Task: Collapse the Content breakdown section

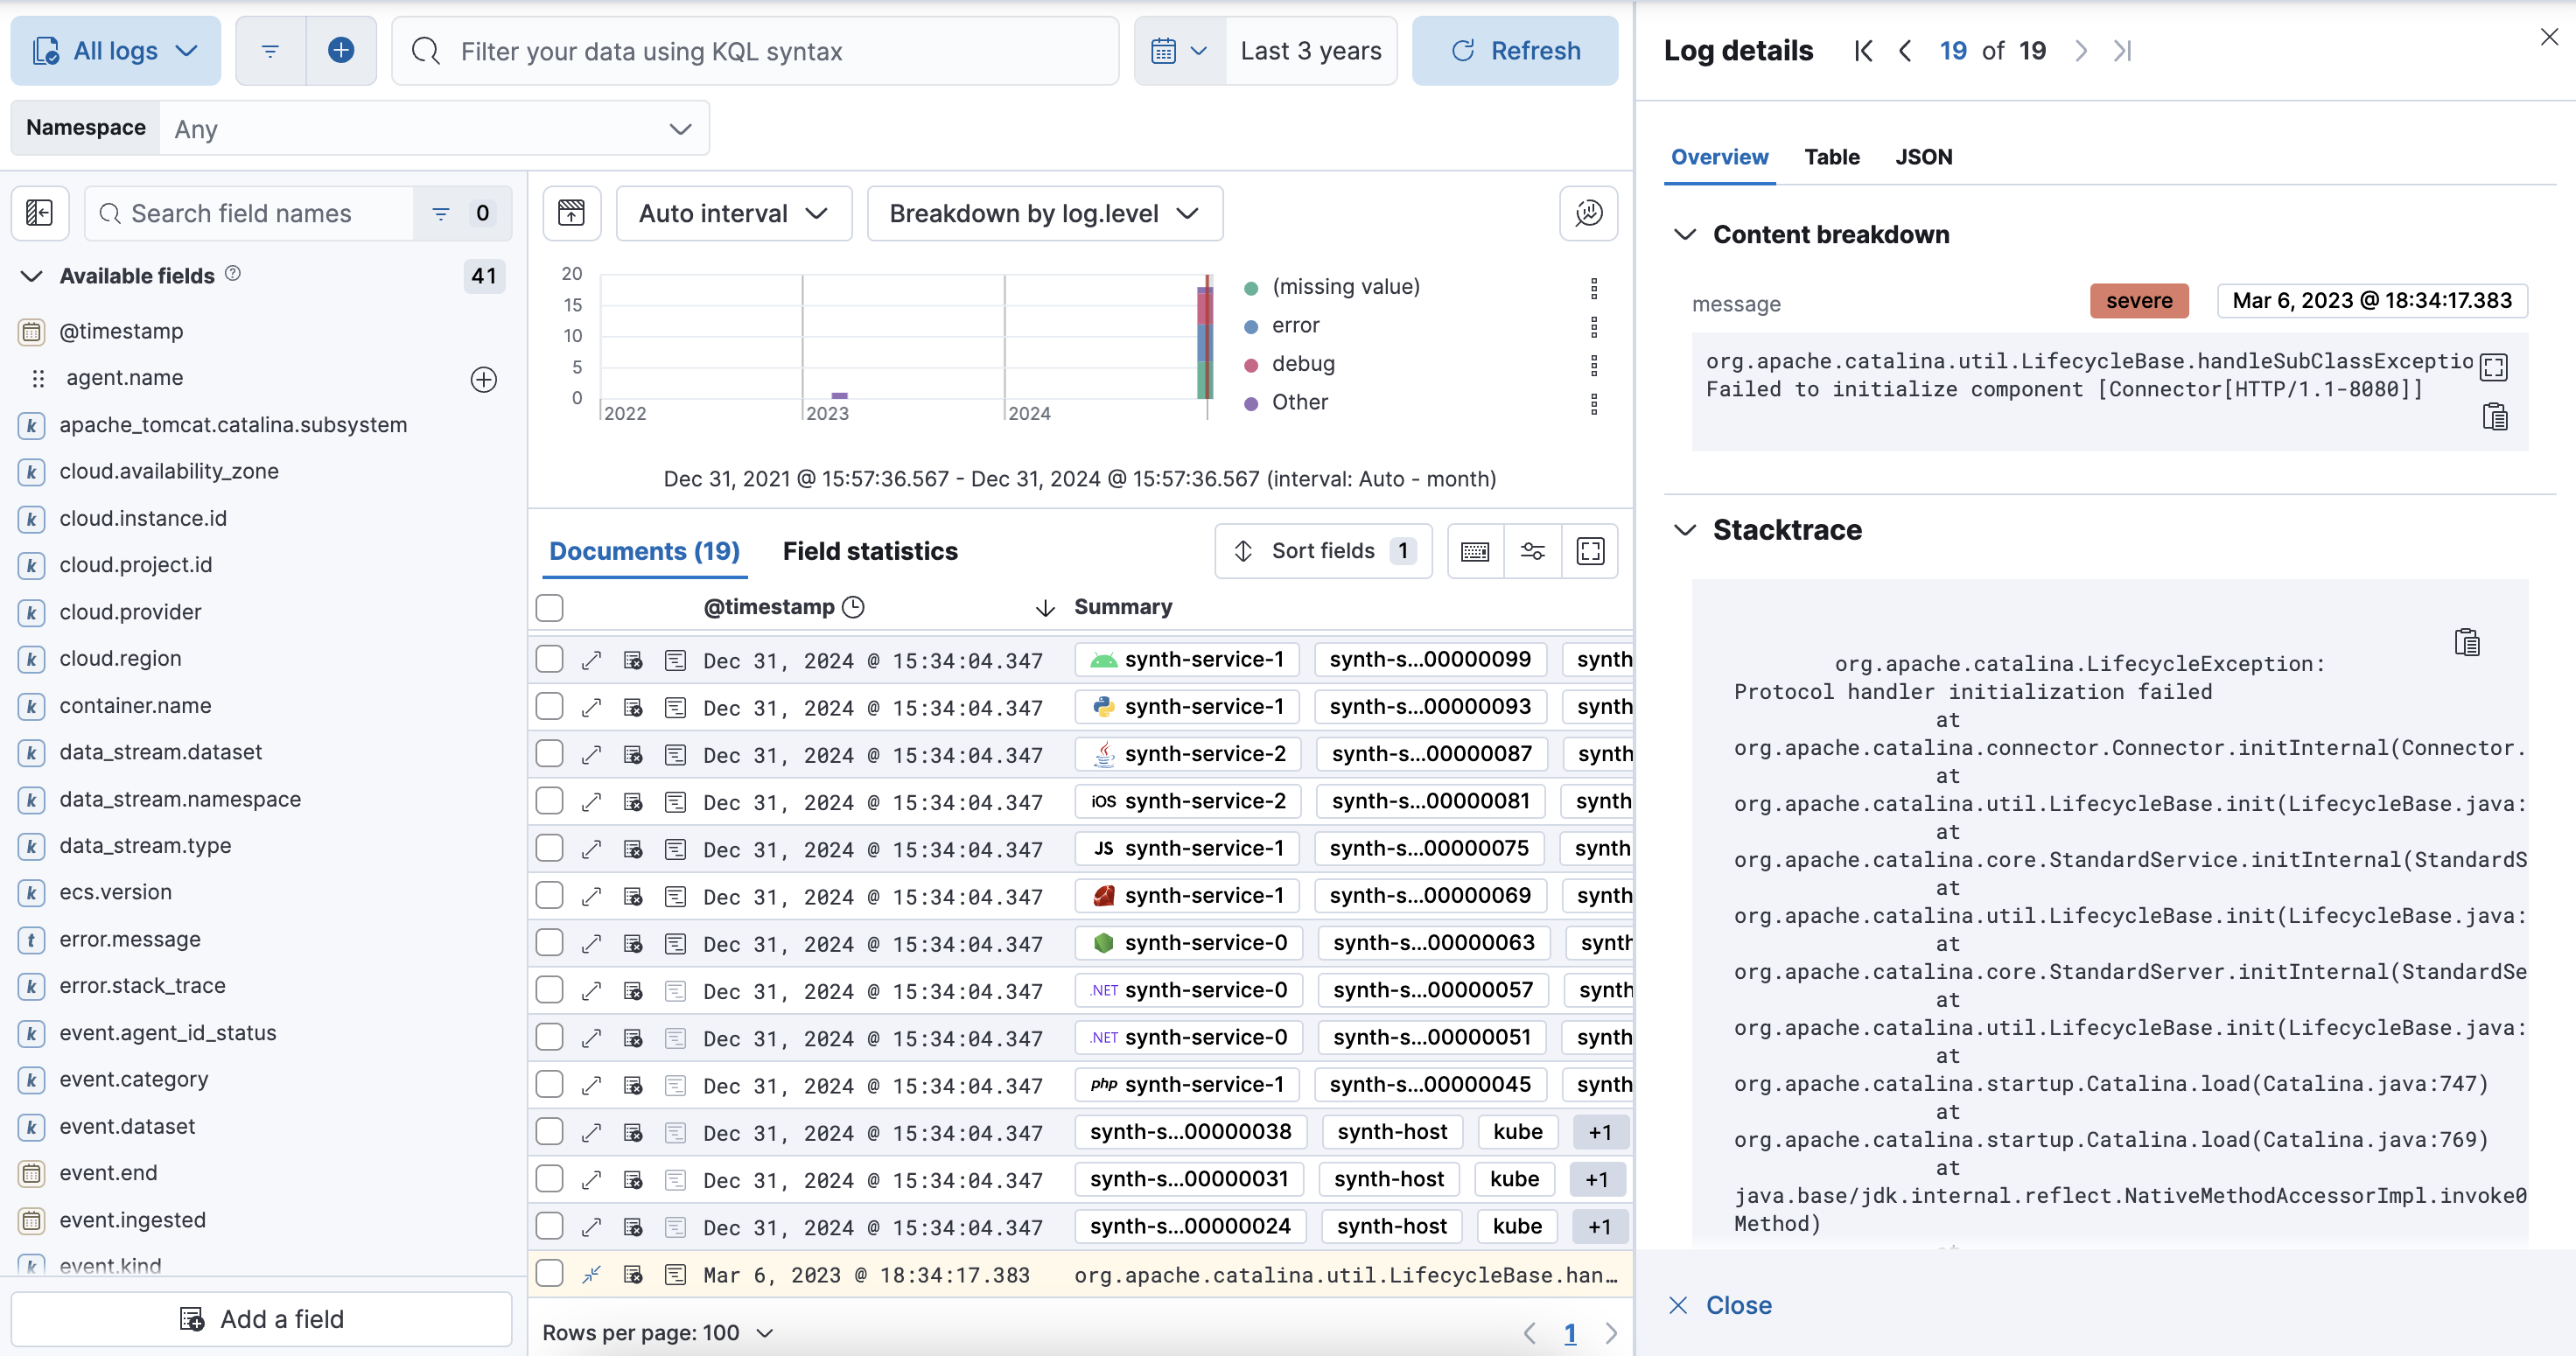Action: coord(1685,234)
